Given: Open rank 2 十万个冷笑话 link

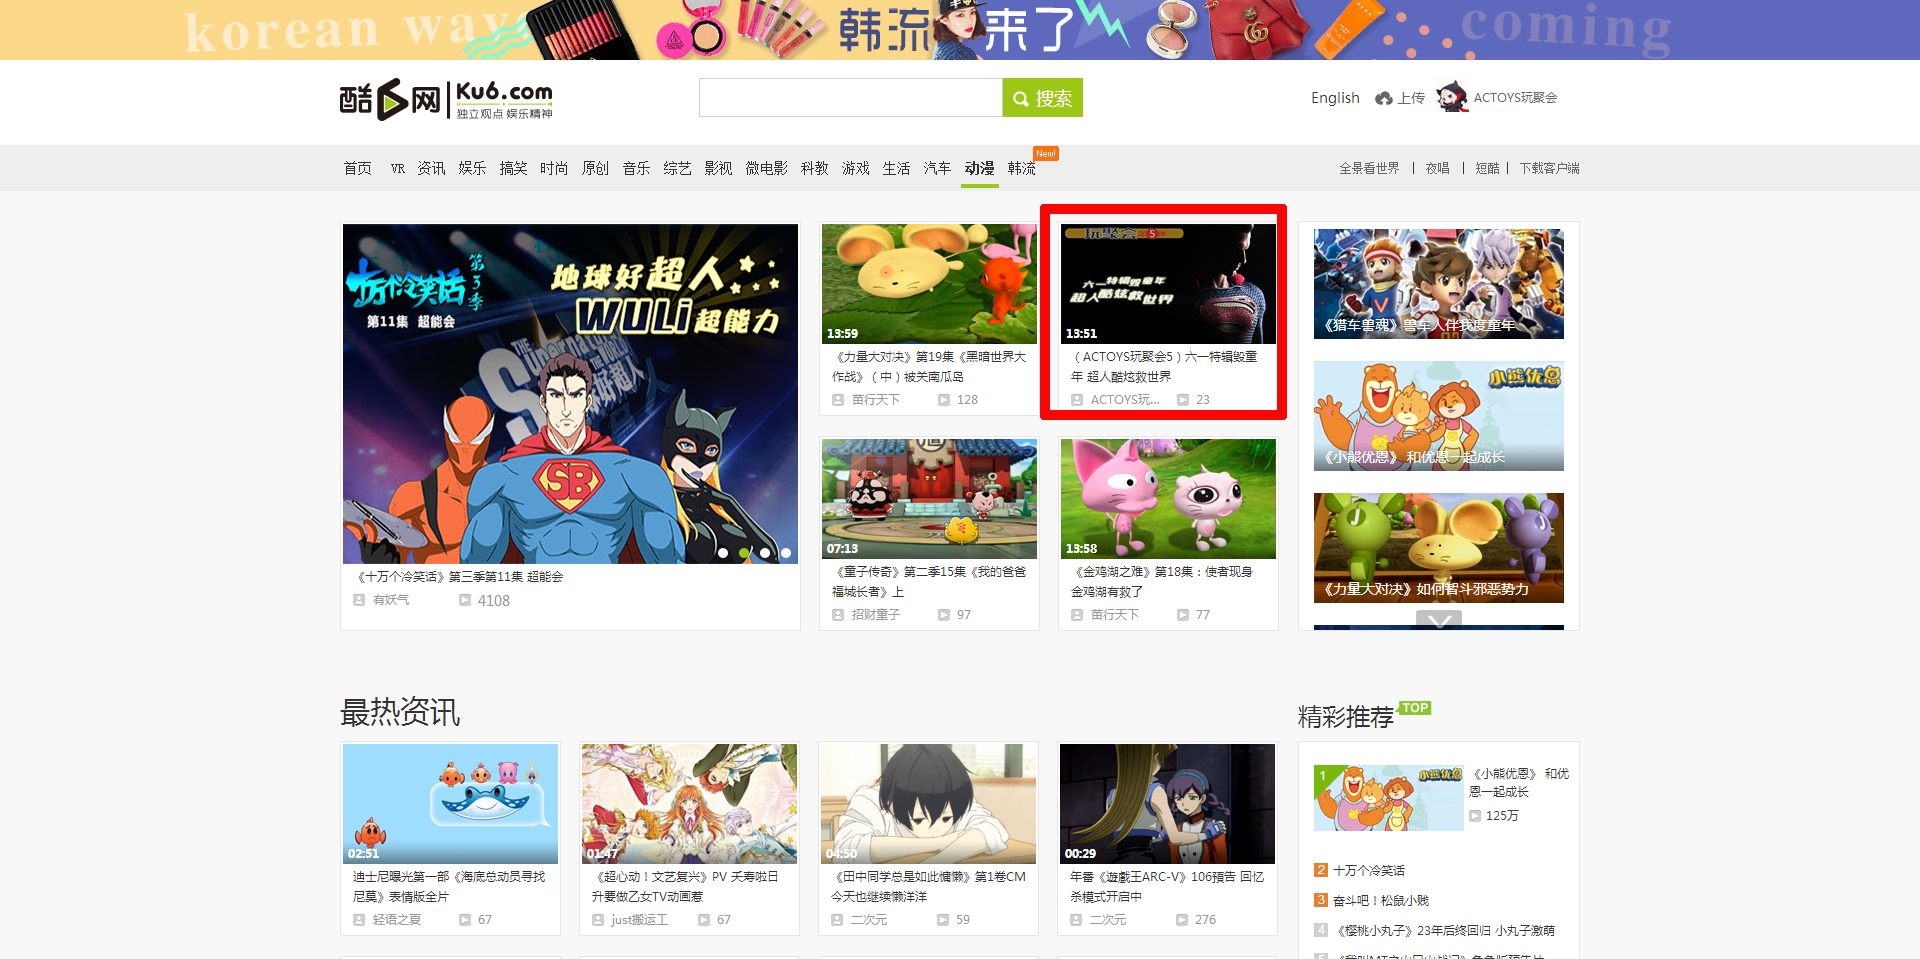Looking at the screenshot, I should coord(1369,871).
